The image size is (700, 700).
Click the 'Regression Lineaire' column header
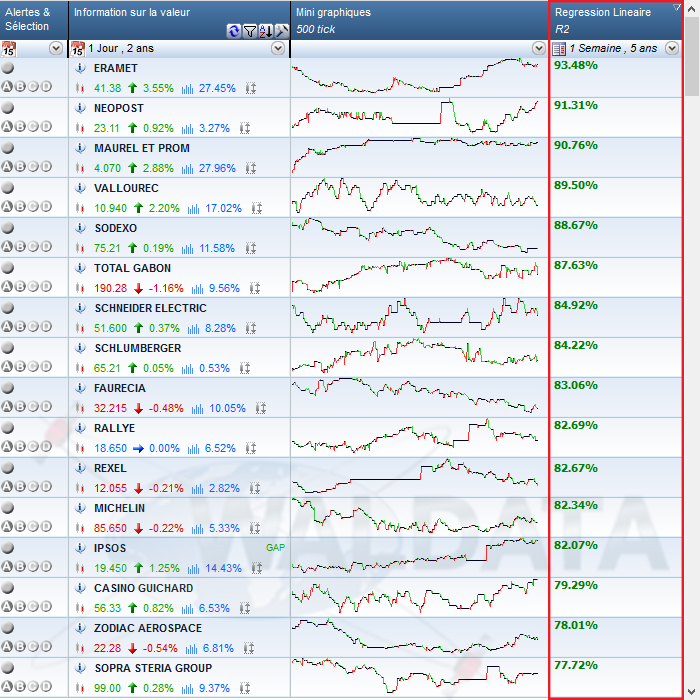[616, 20]
